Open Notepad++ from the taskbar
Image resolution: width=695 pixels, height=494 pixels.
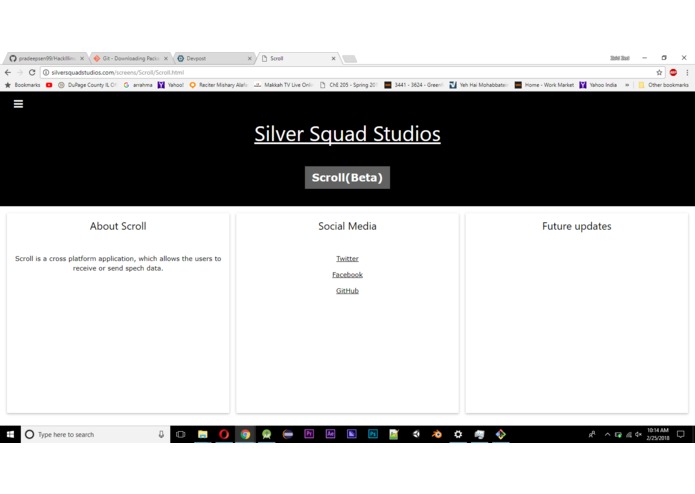[394, 435]
